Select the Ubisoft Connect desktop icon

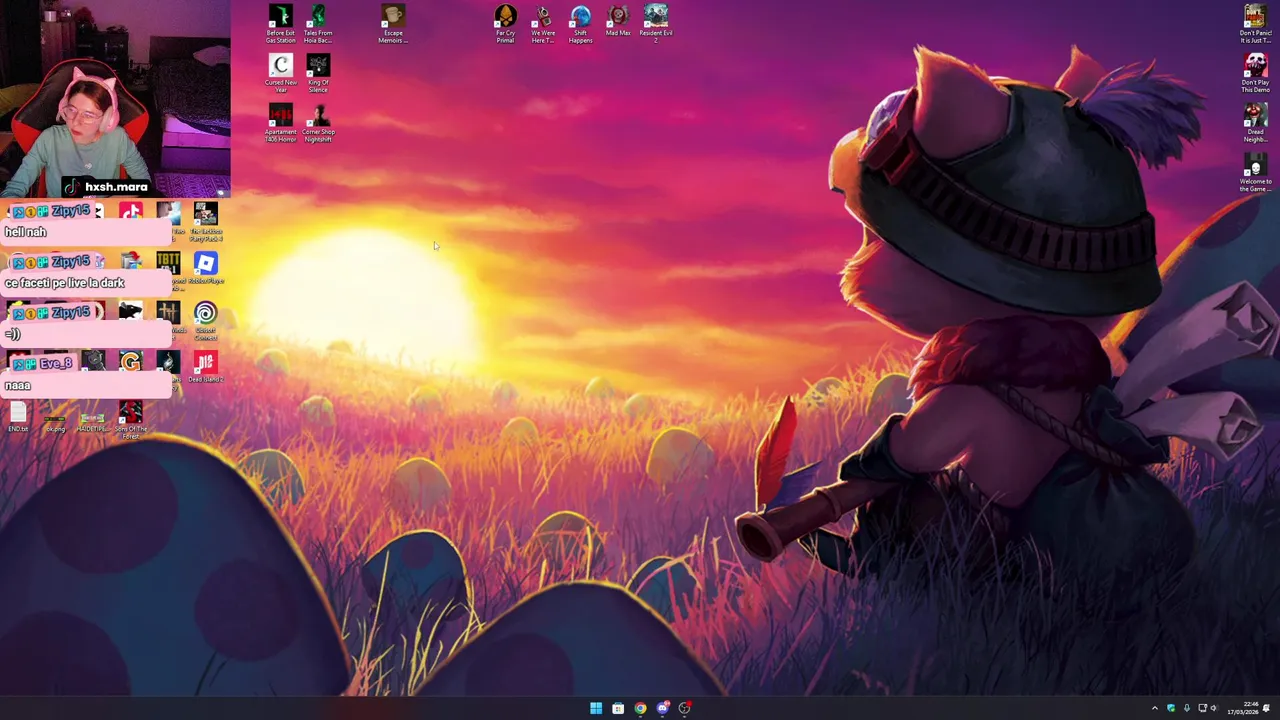[205, 321]
